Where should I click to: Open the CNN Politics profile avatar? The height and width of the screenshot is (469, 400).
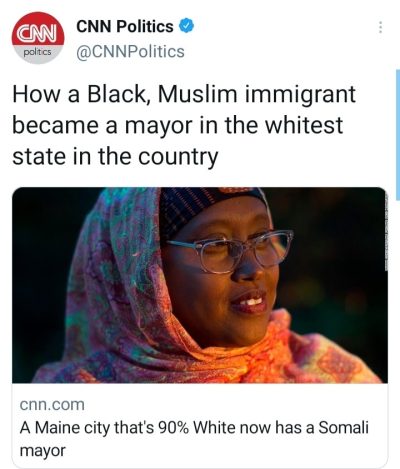click(x=38, y=38)
